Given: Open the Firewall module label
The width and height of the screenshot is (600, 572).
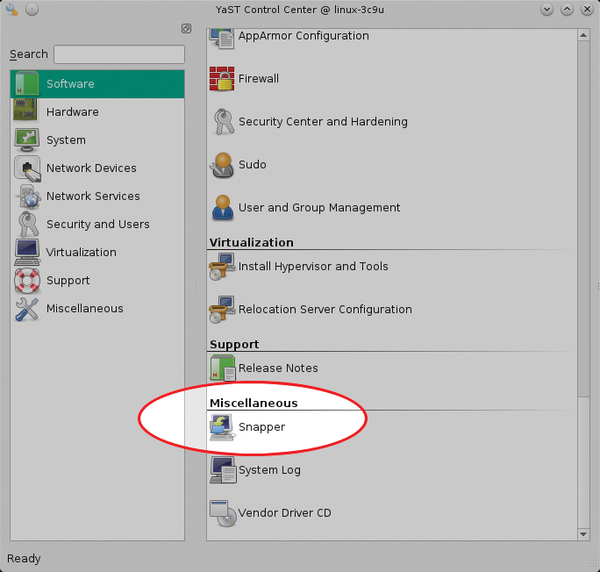Looking at the screenshot, I should pos(258,79).
